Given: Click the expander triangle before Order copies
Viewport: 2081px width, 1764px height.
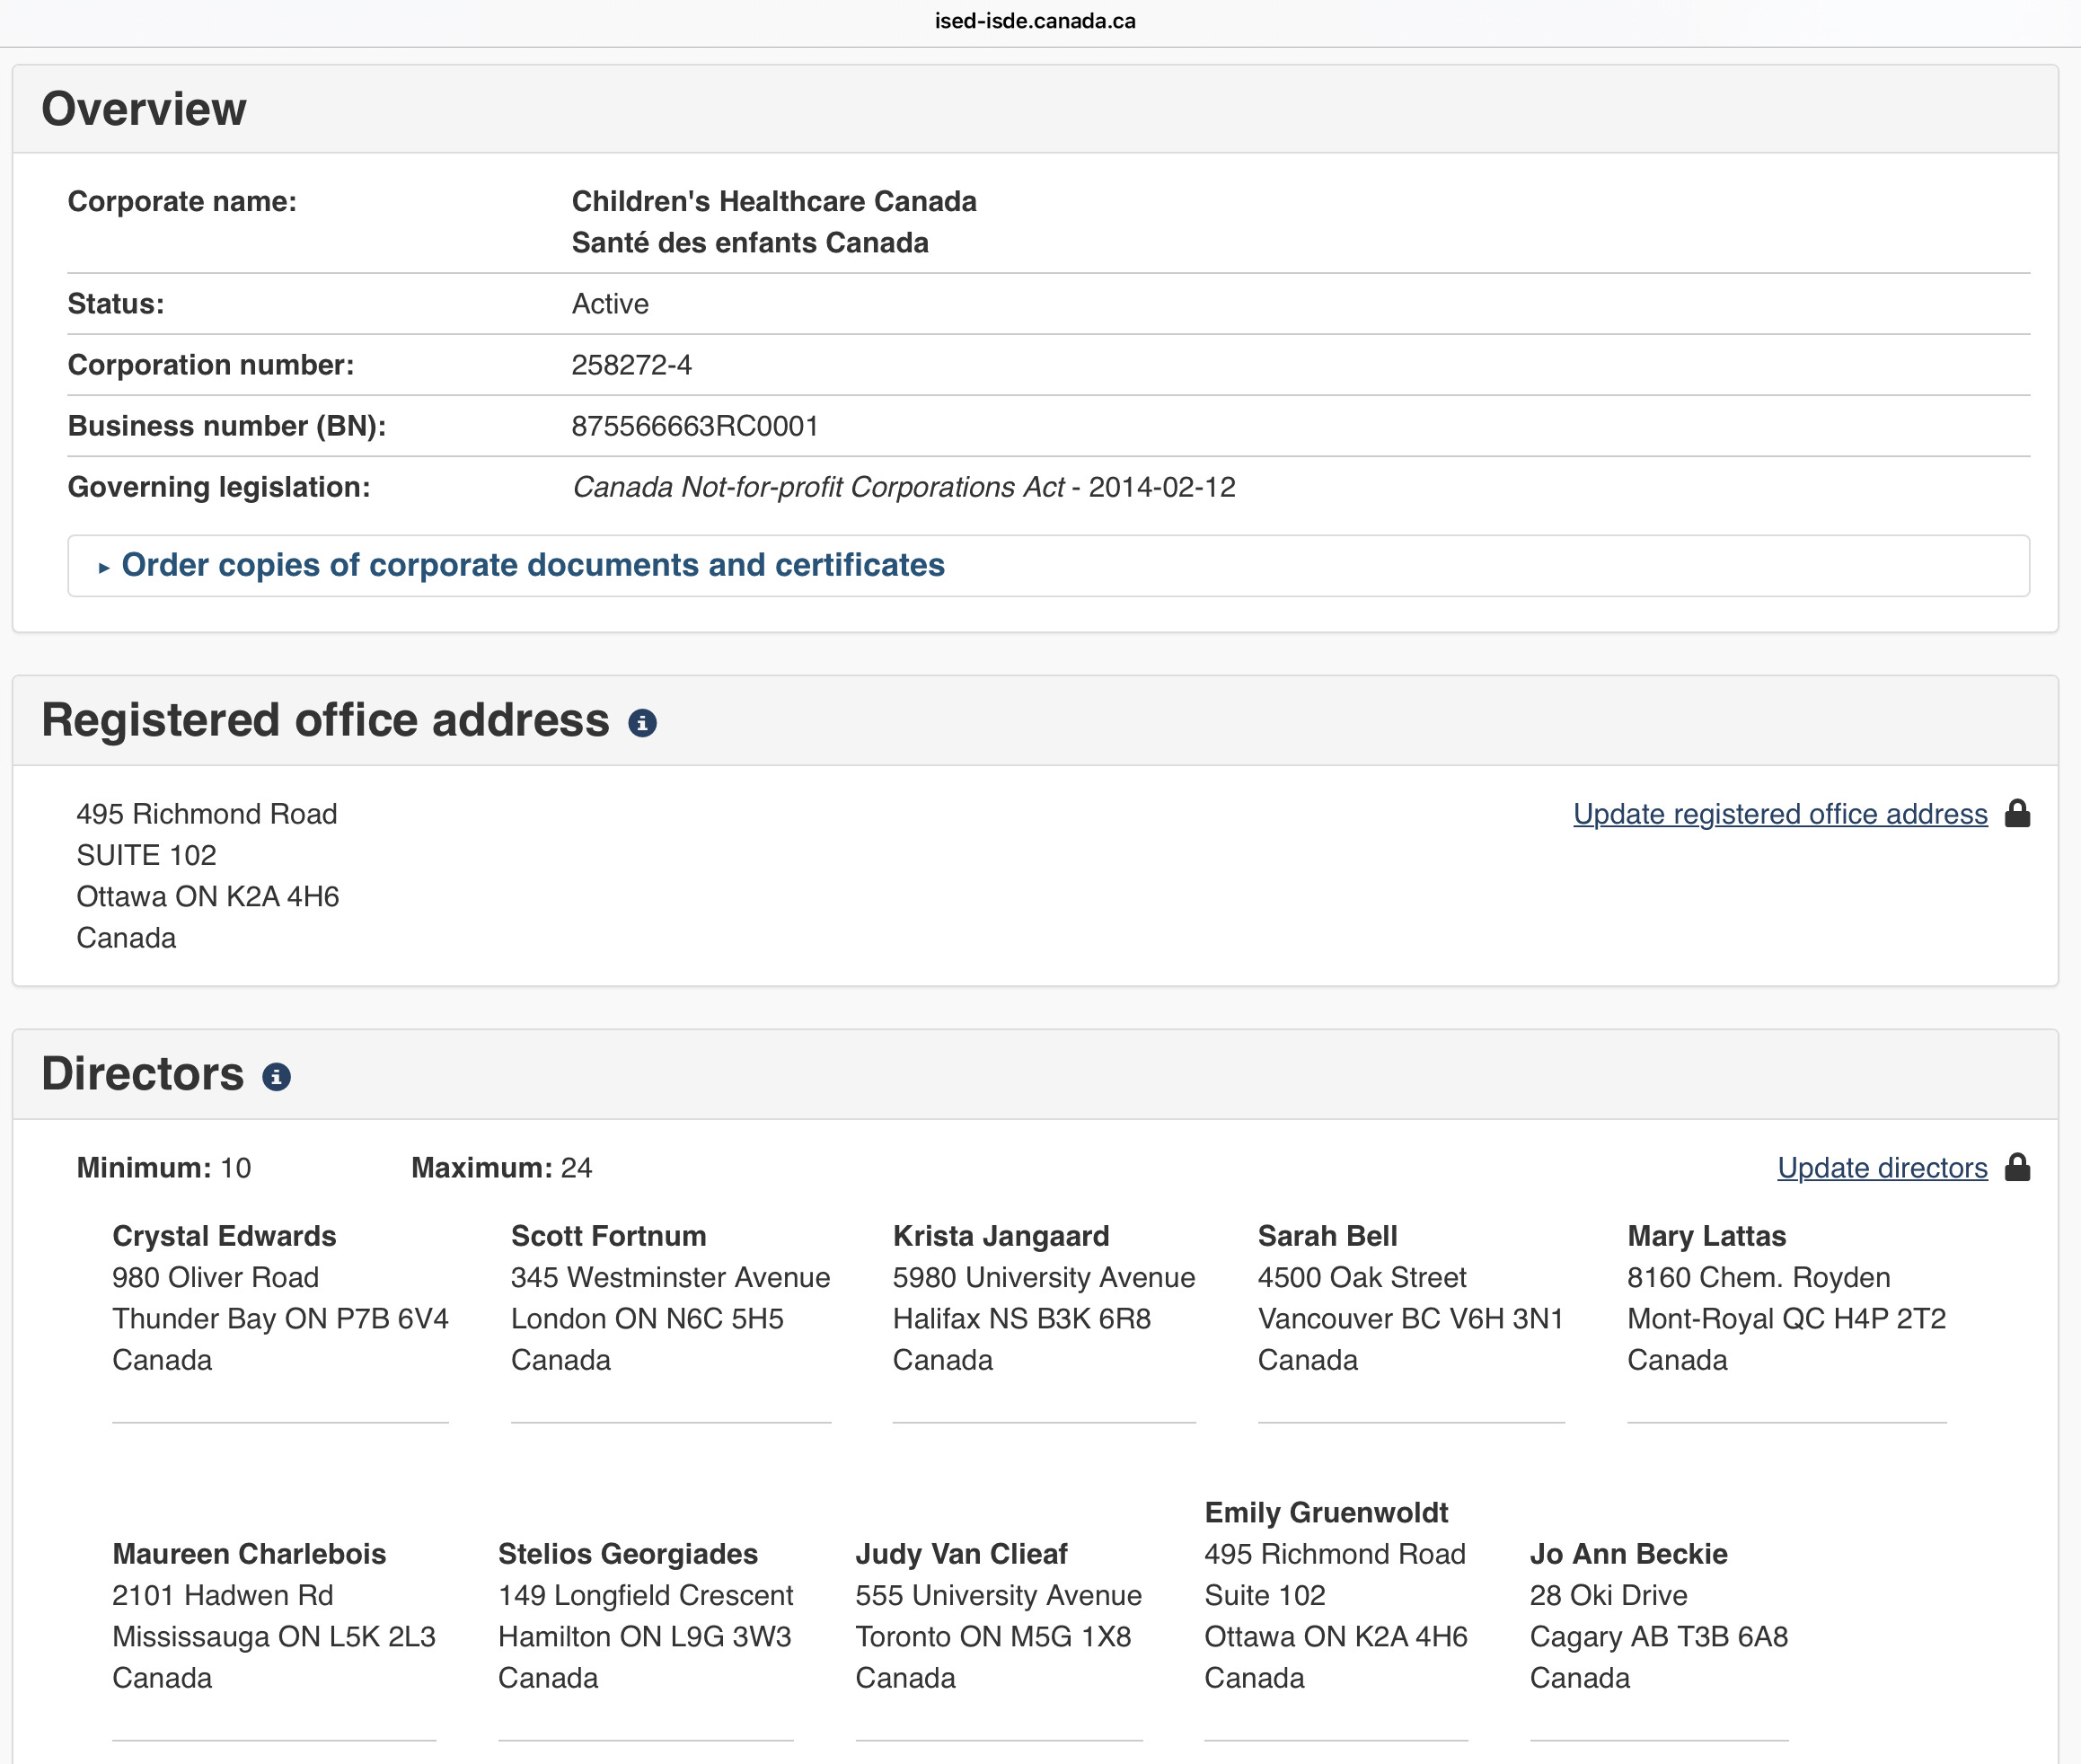Looking at the screenshot, I should pyautogui.click(x=104, y=567).
